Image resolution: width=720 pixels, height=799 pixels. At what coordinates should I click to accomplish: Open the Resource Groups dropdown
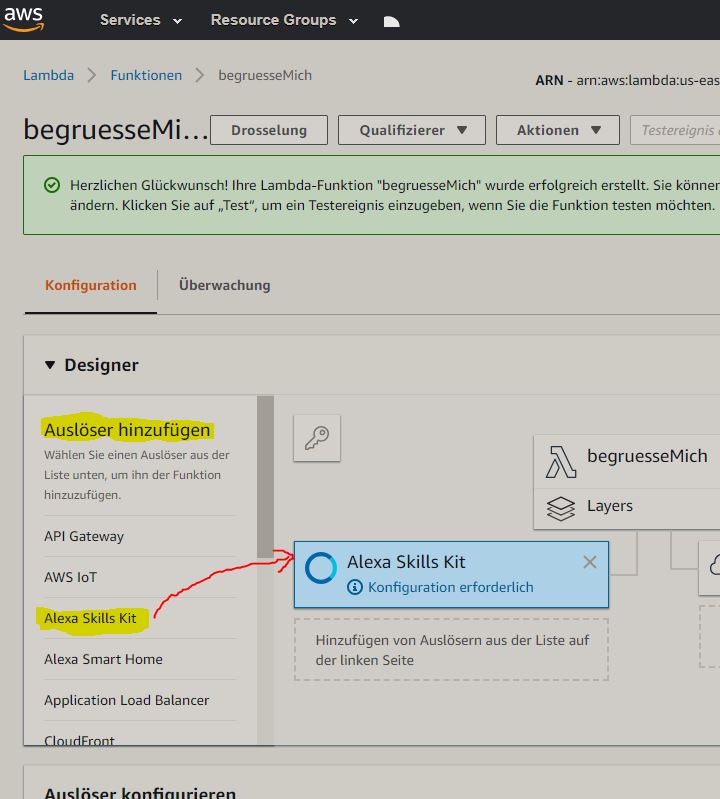coord(284,20)
